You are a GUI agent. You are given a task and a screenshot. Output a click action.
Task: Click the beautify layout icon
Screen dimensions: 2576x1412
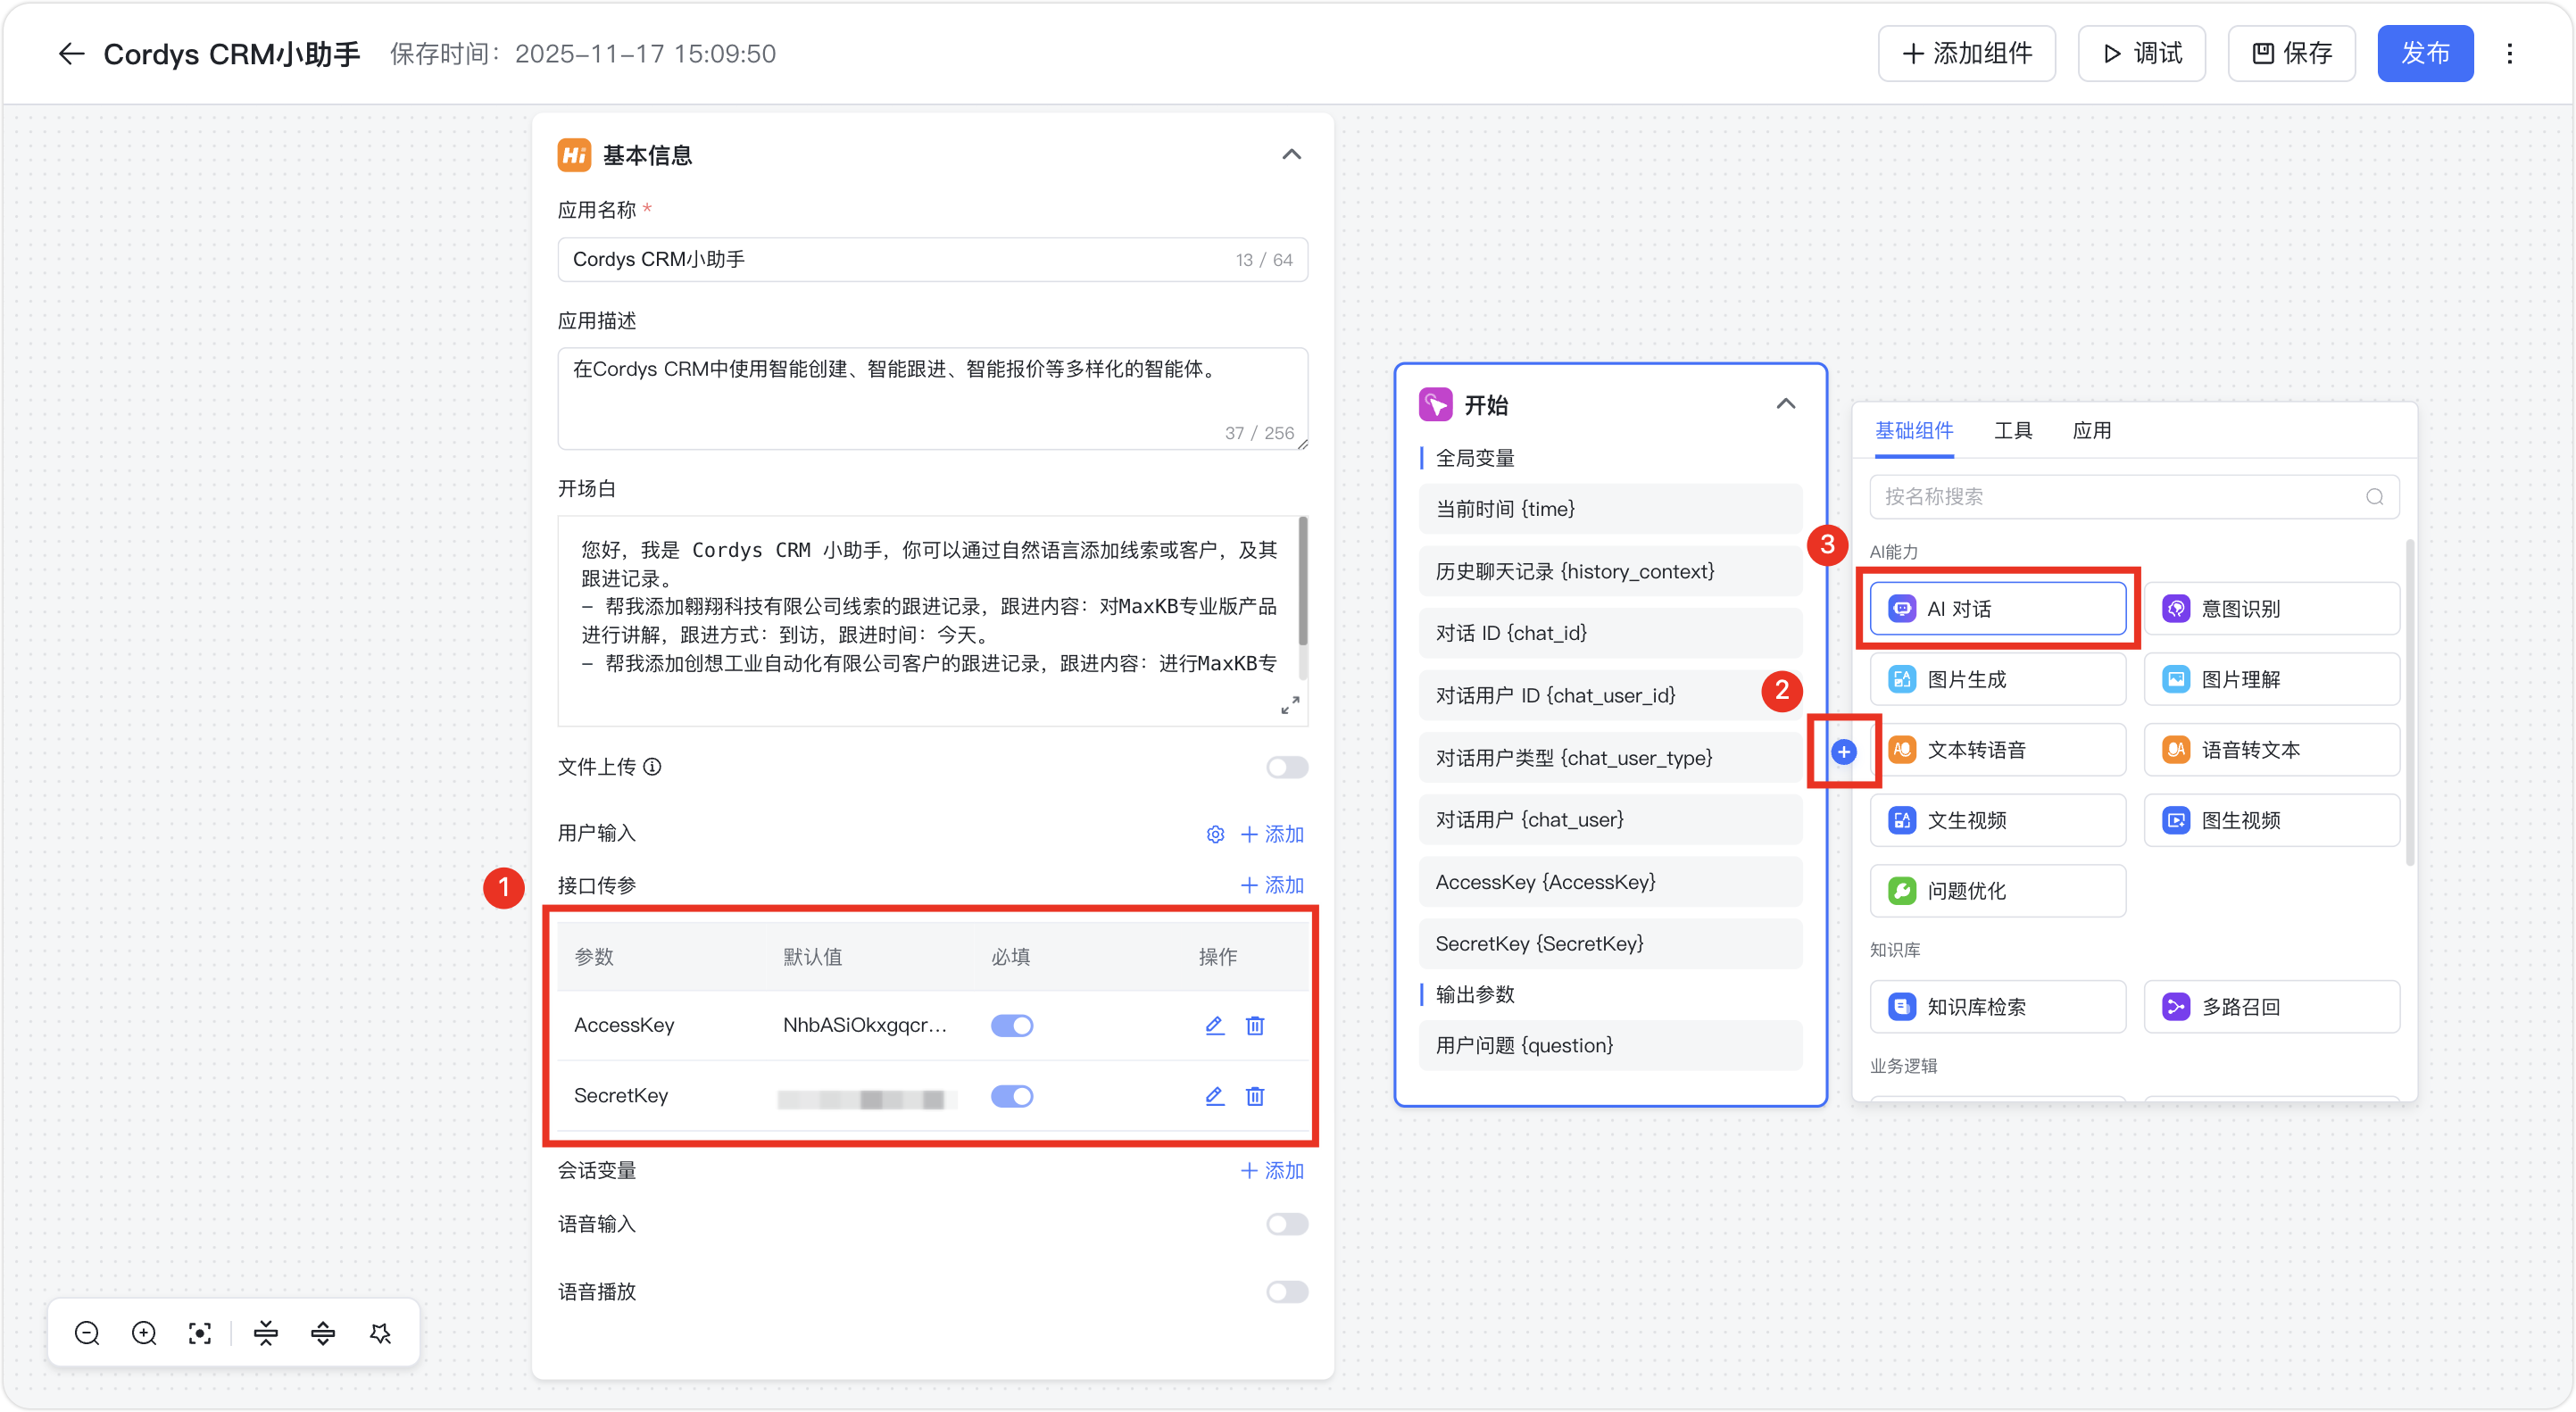(x=380, y=1333)
